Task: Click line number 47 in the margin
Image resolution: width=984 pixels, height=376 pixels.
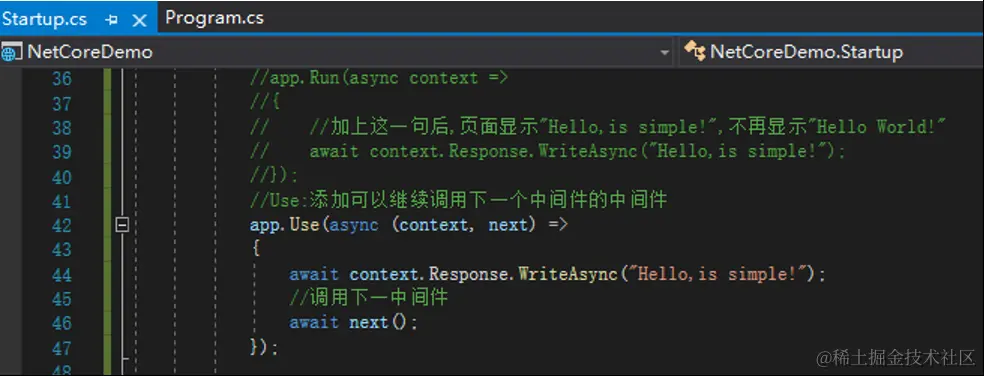Action: (62, 348)
